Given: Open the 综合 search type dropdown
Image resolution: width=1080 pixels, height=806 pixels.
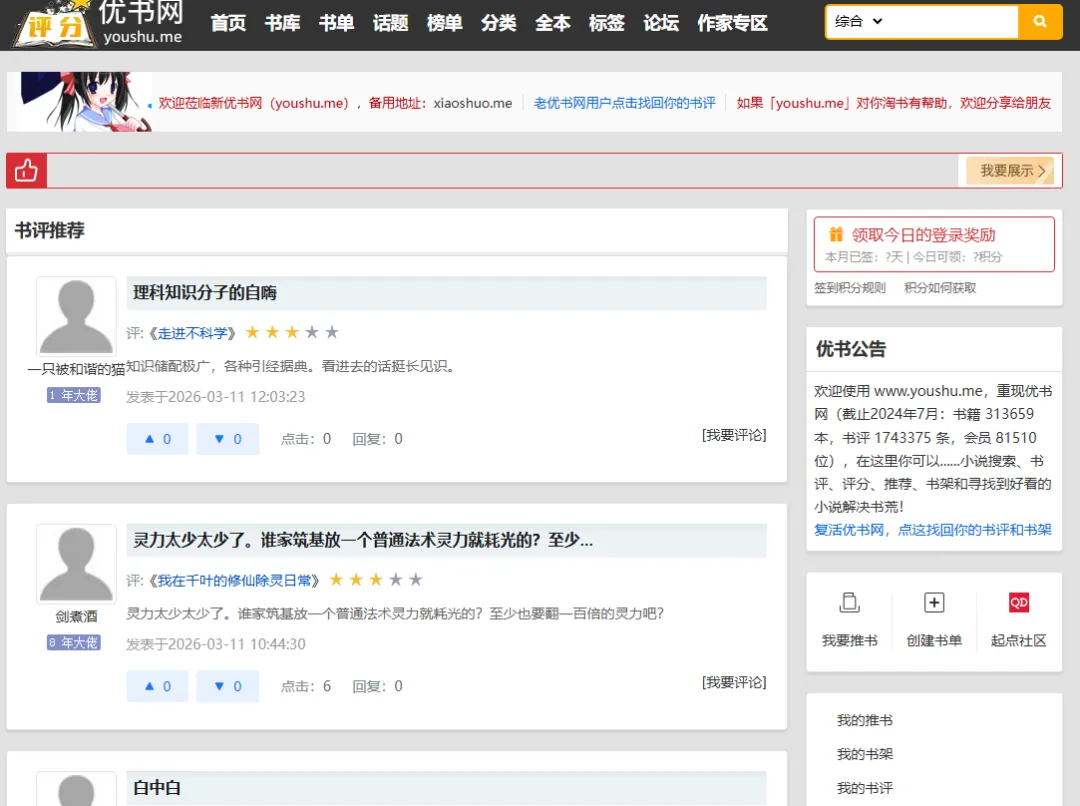Looking at the screenshot, I should [x=858, y=21].
